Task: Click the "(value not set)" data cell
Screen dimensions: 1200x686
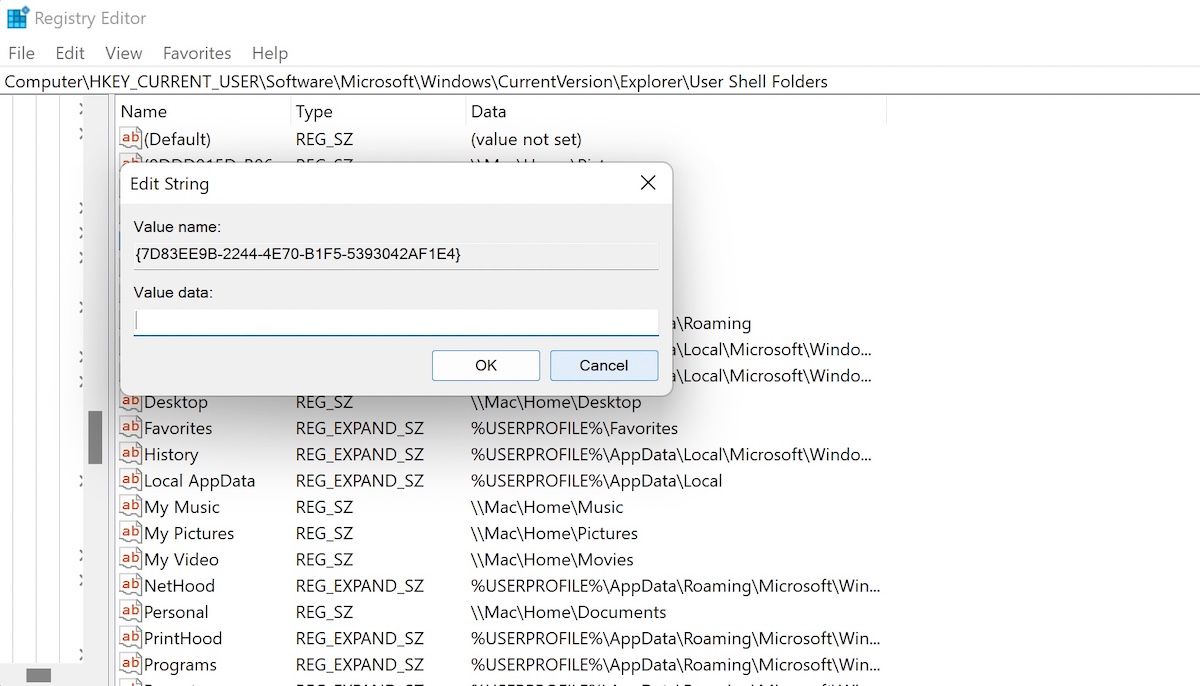Action: tap(526, 139)
